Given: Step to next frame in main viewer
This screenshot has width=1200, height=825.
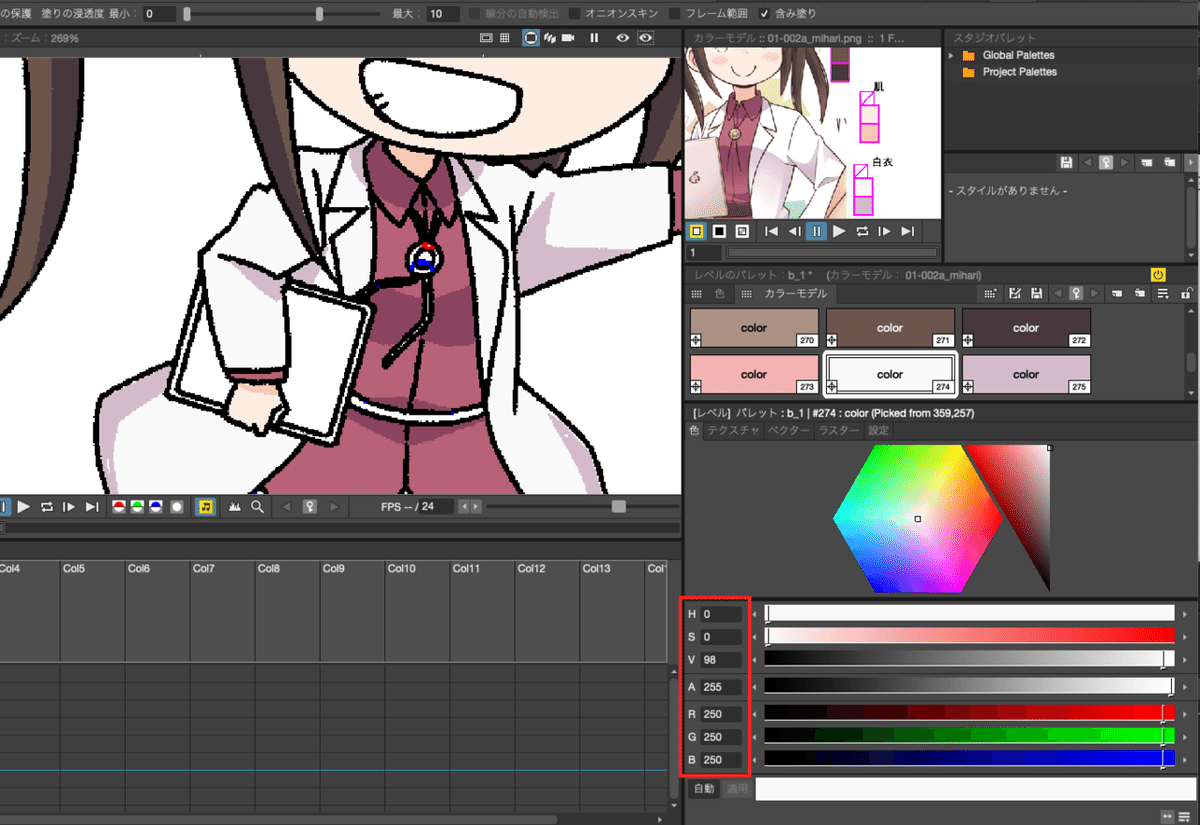Looking at the screenshot, I should point(69,507).
